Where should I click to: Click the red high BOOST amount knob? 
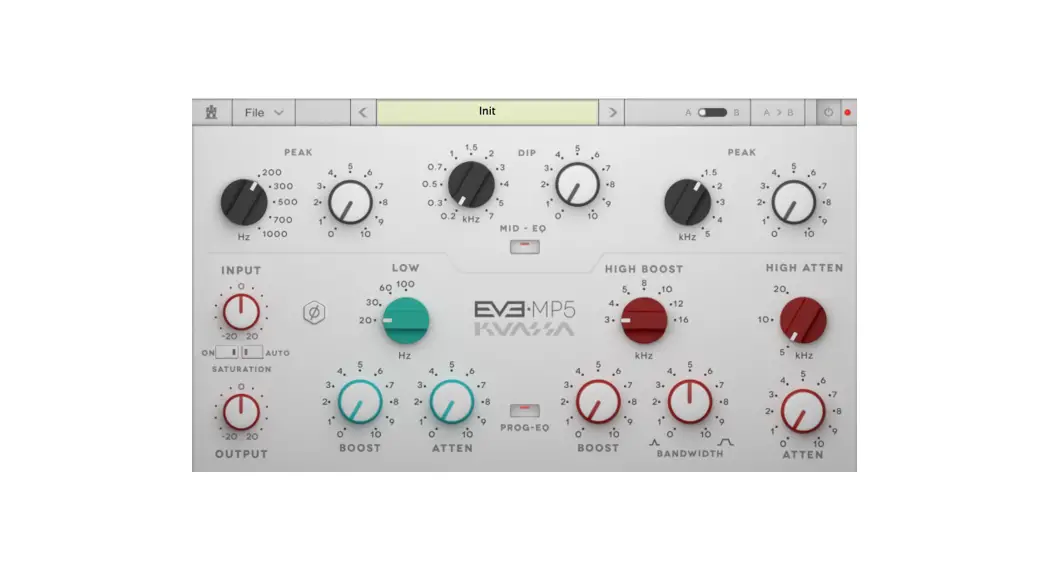[598, 402]
